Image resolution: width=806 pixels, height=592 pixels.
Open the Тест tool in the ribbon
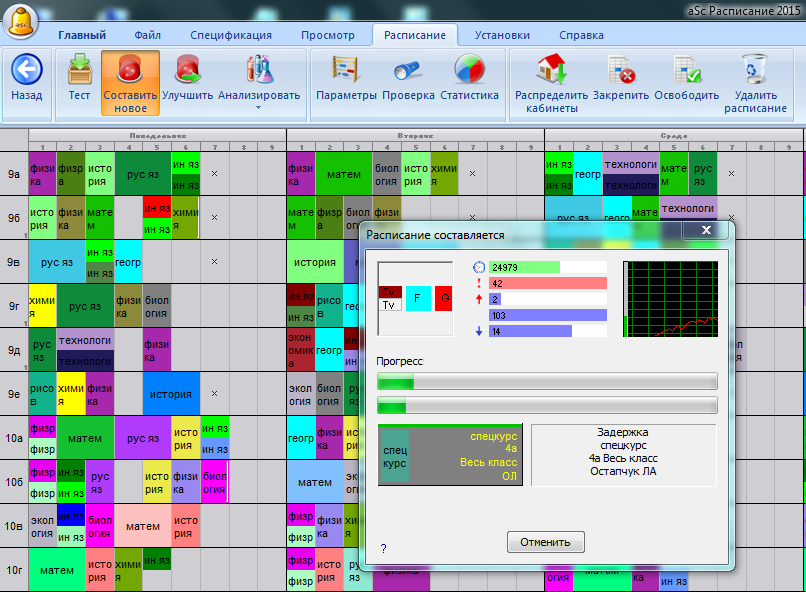tap(79, 70)
